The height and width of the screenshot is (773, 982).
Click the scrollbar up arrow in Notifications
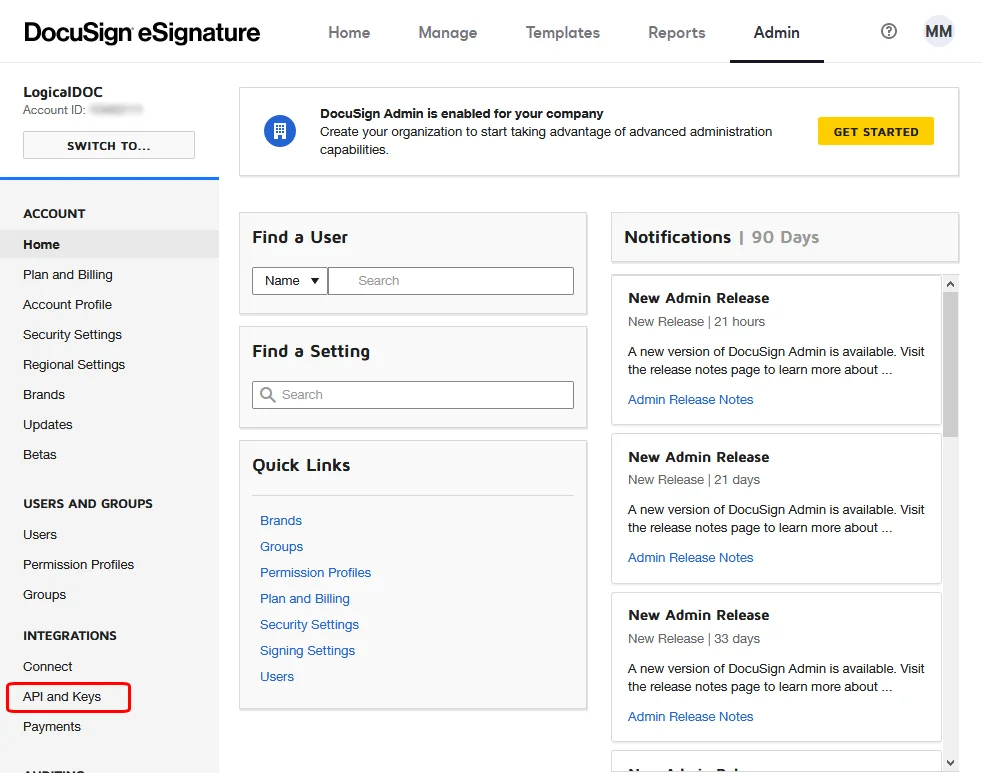coord(950,283)
